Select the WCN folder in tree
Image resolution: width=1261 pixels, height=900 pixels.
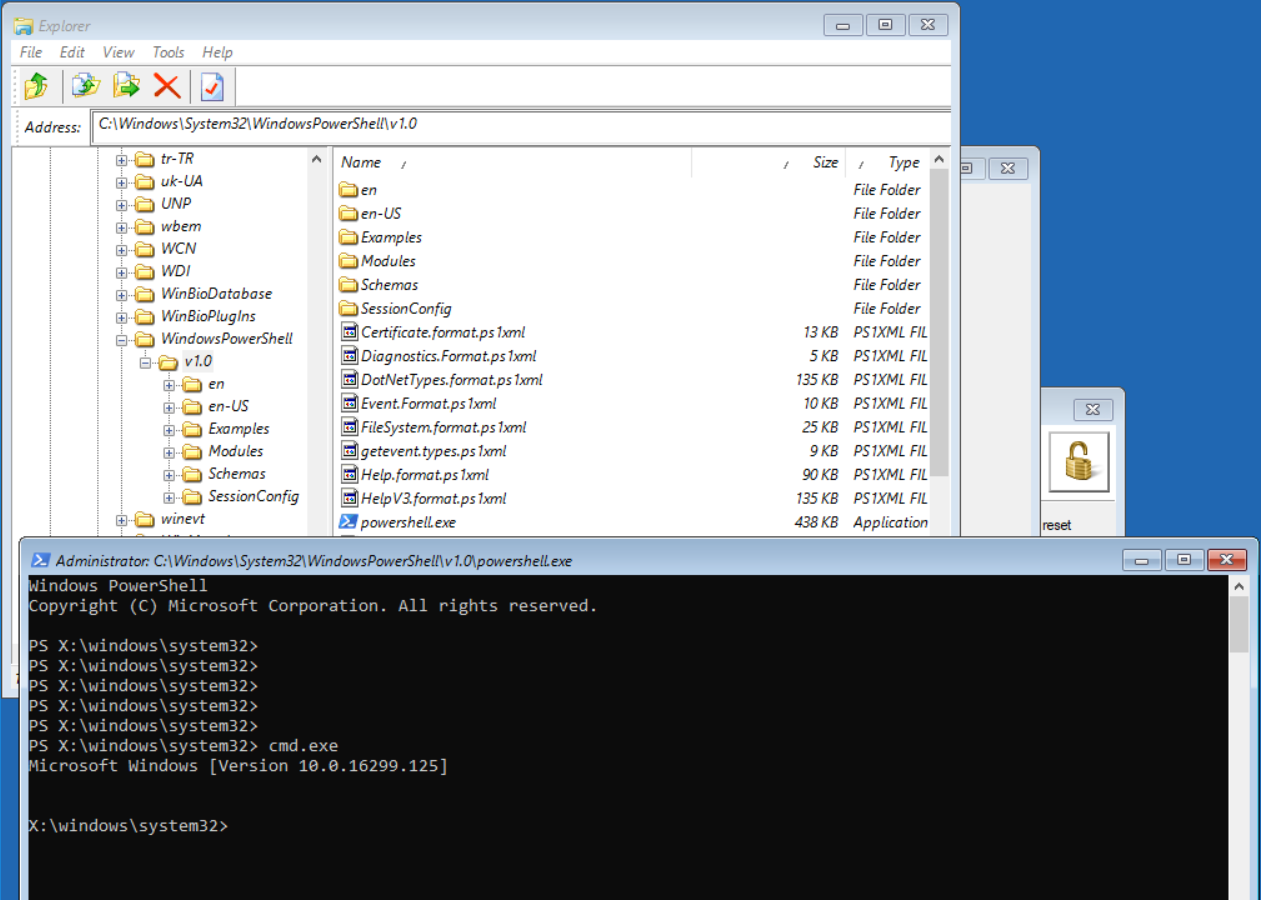click(178, 249)
